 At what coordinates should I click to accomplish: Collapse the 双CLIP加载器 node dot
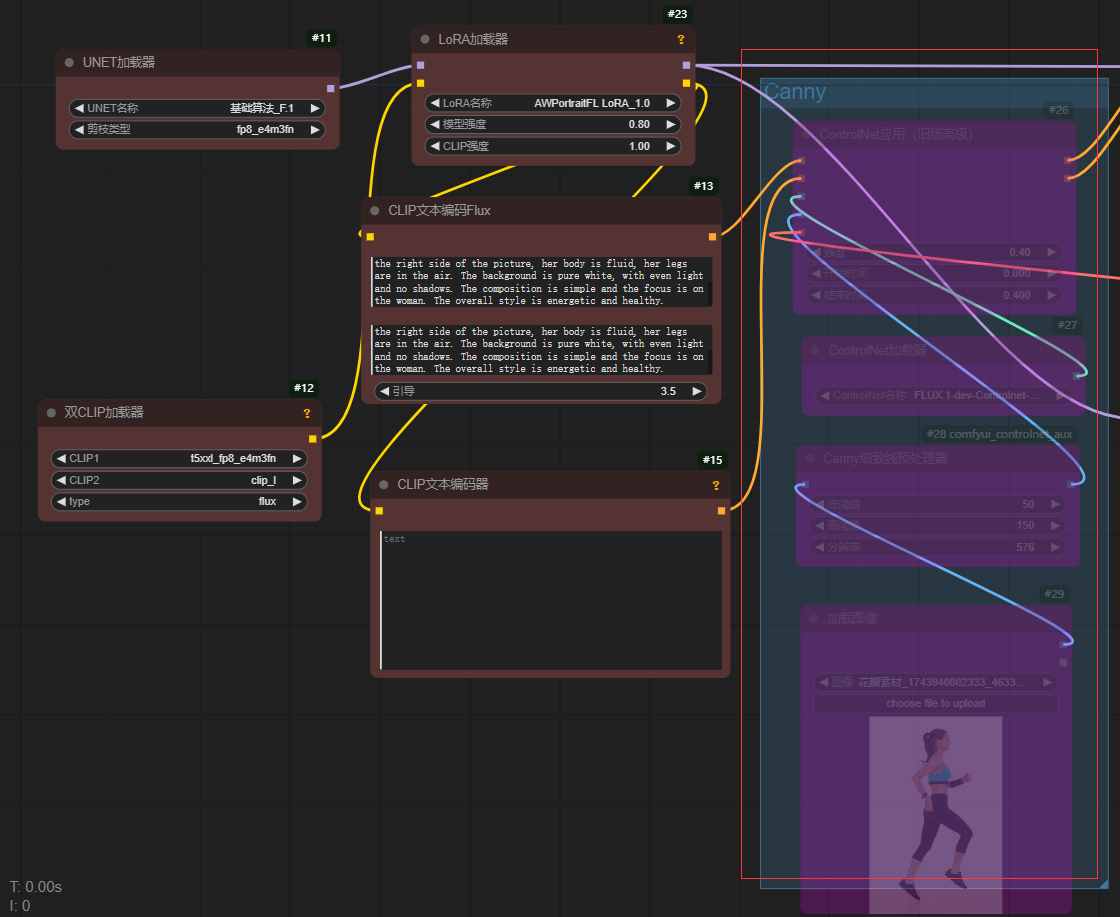[51, 413]
